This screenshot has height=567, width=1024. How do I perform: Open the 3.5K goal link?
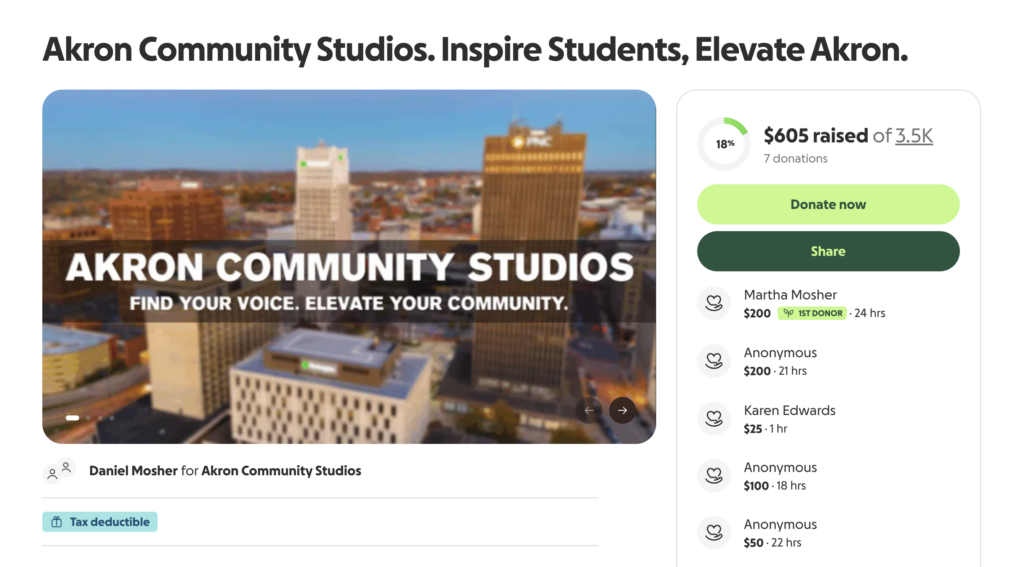coord(913,136)
